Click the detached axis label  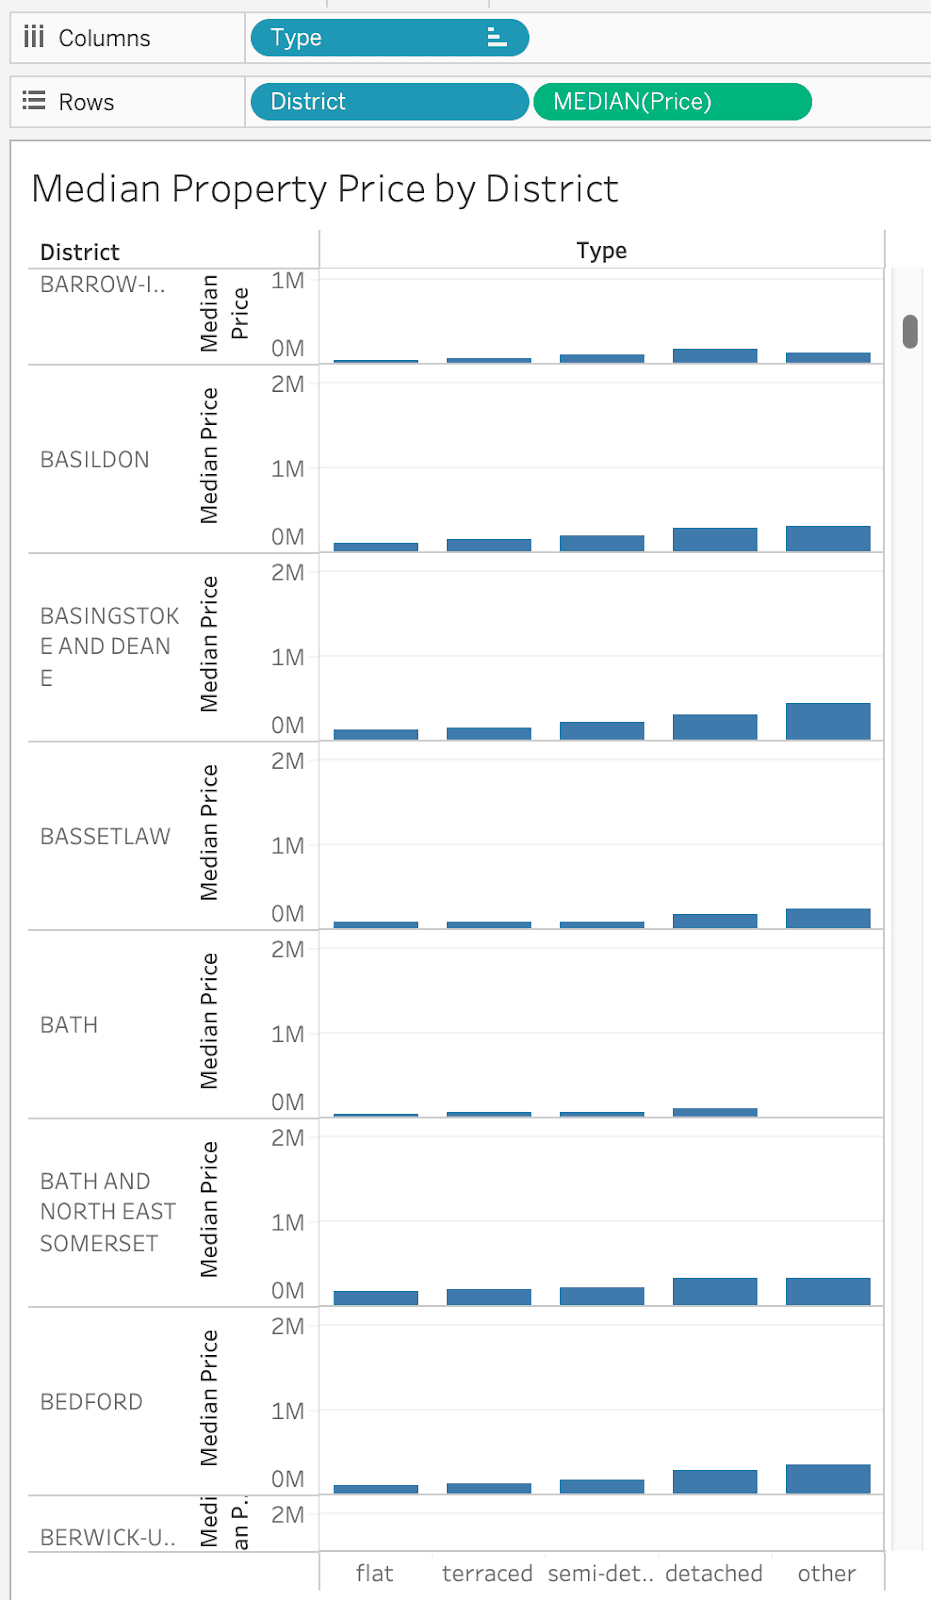714,1574
